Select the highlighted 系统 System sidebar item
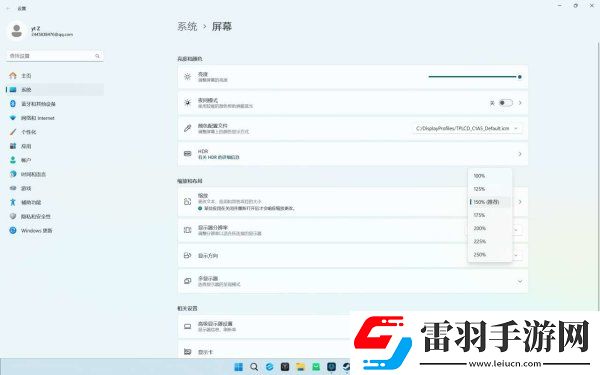The height and width of the screenshot is (375, 600). point(55,90)
